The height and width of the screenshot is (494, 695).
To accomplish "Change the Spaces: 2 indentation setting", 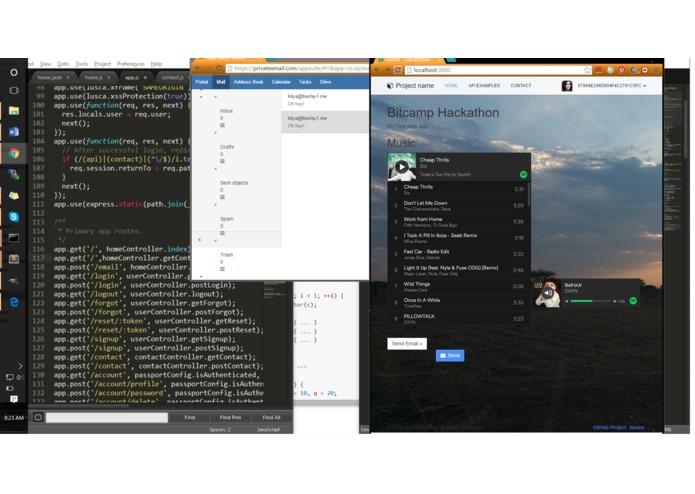I will [219, 430].
